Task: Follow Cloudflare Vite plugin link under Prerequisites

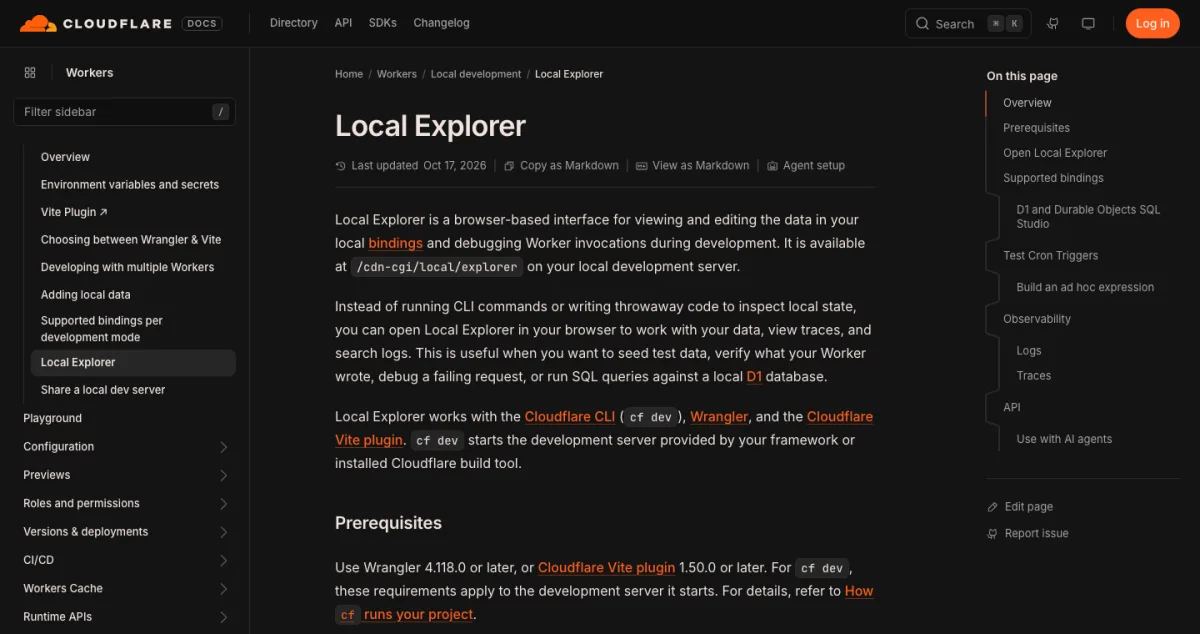Action: click(x=606, y=567)
